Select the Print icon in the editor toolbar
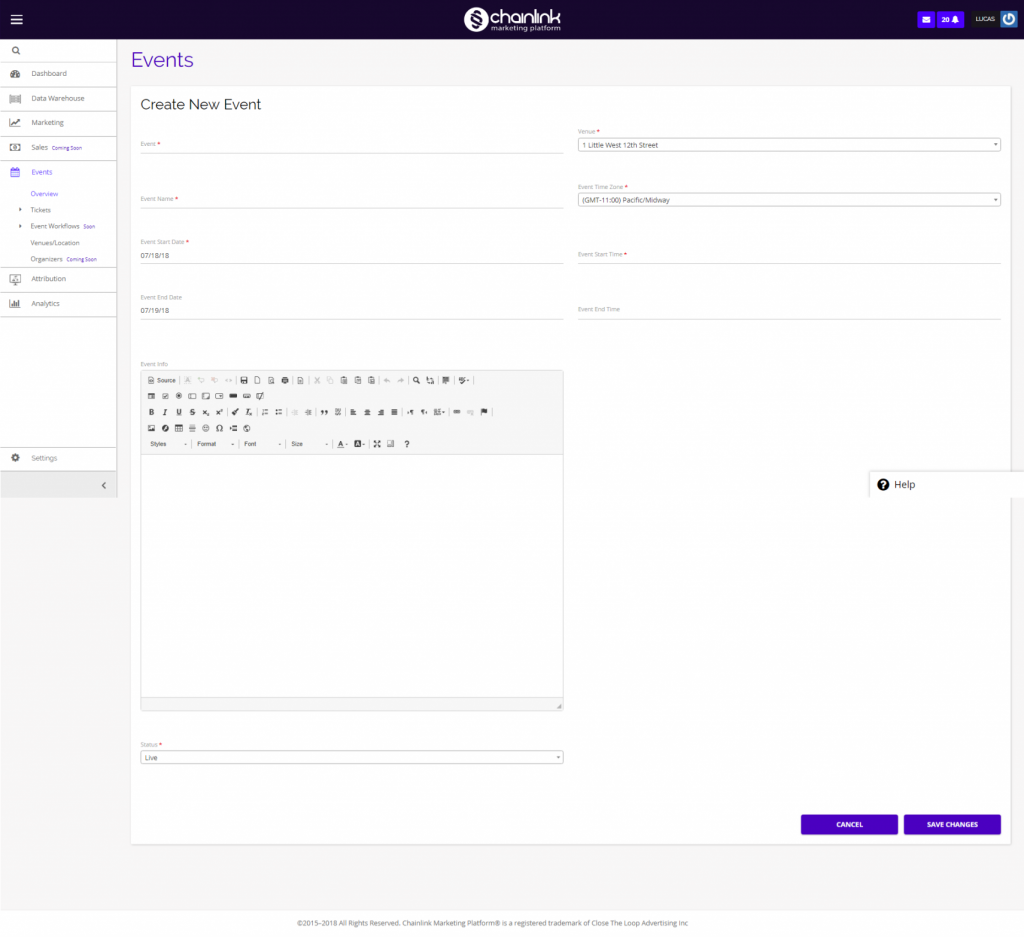Viewport: 1024px width, 937px height. click(x=285, y=380)
